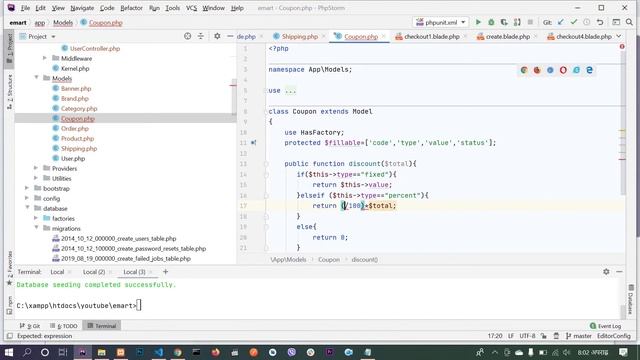Open the Structure side panel tab

(9, 91)
